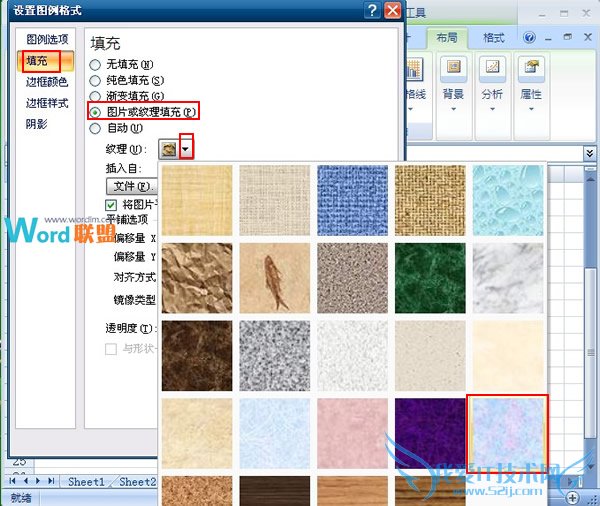Choose the oak wood texture
This screenshot has height=506, width=600.
[x=352, y=491]
